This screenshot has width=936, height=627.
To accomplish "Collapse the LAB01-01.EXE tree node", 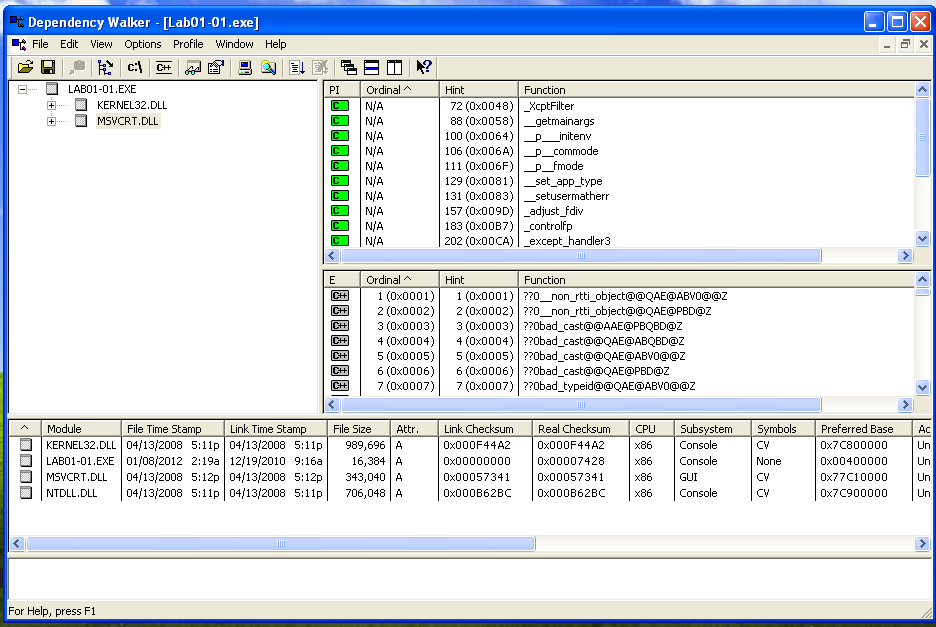I will tap(22, 90).
